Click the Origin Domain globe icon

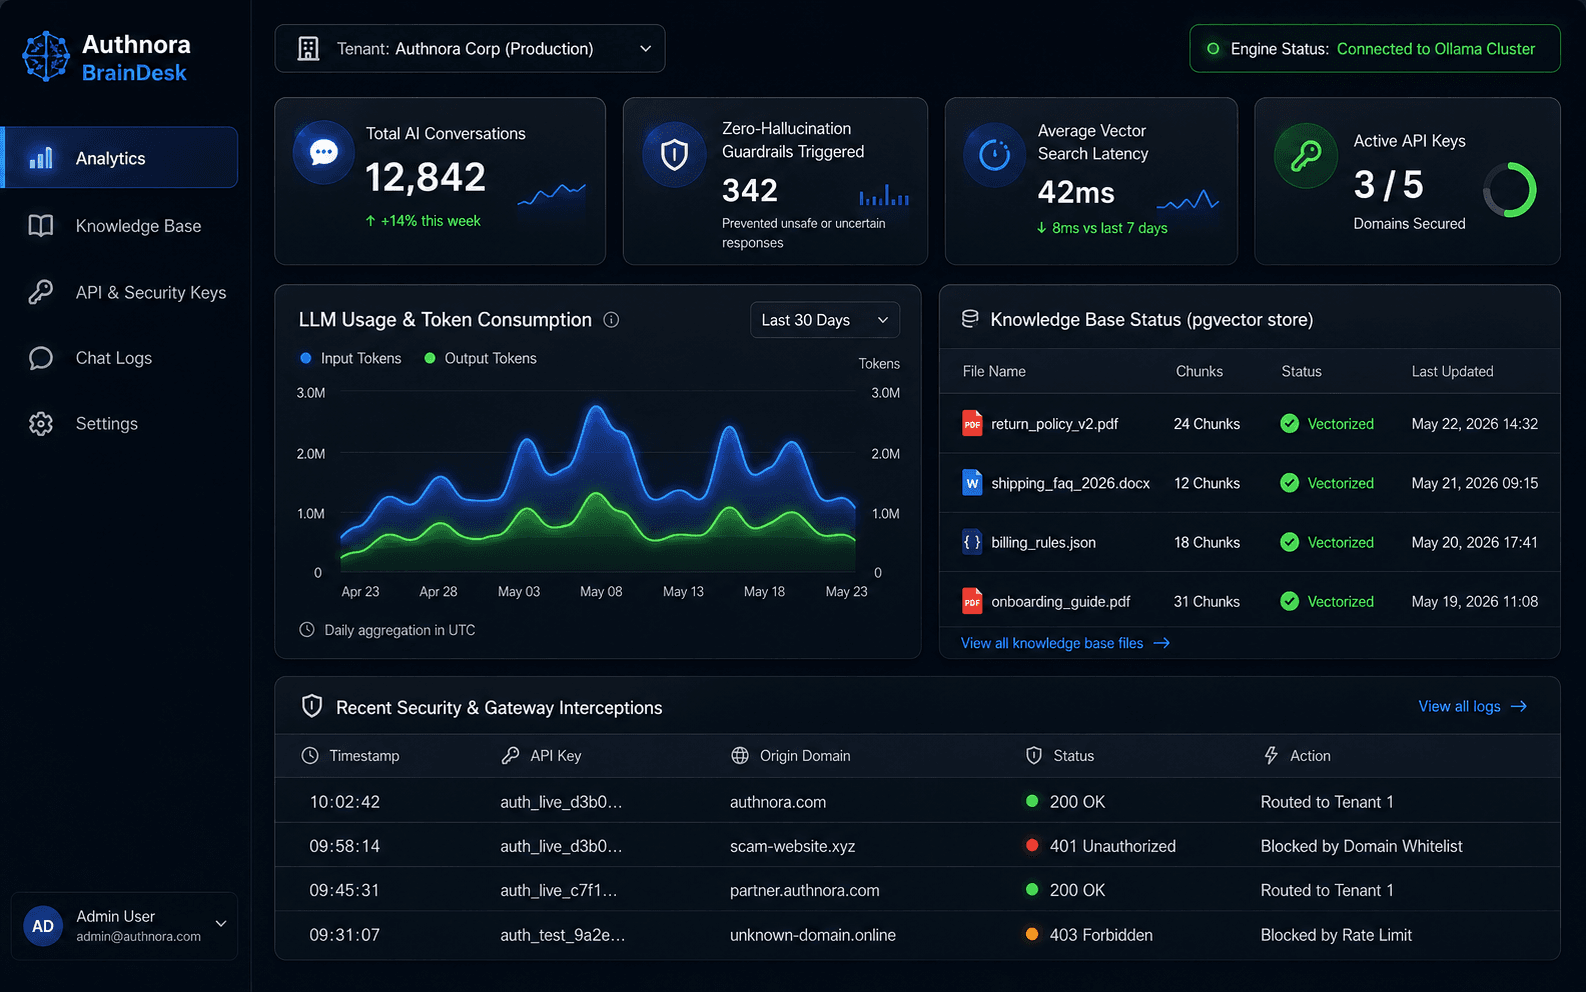coord(740,756)
